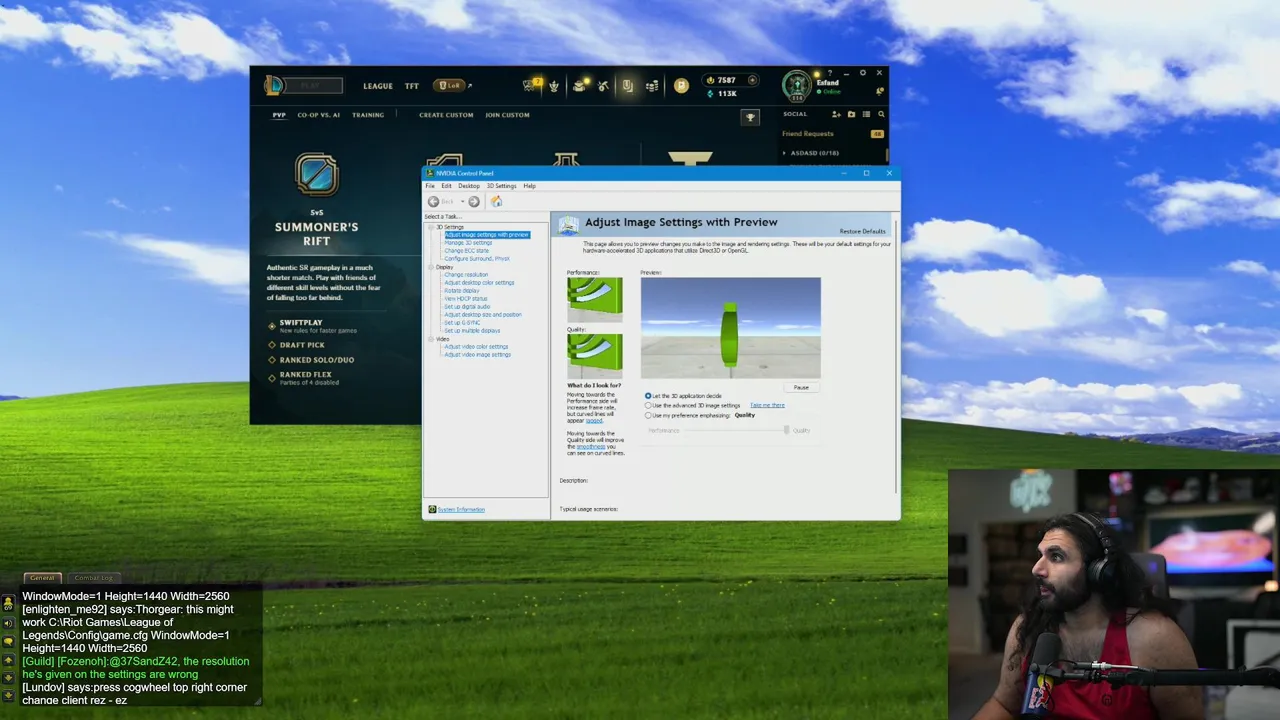1280x720 pixels.
Task: Click the Quality sample thumbnail
Action: [x=595, y=356]
